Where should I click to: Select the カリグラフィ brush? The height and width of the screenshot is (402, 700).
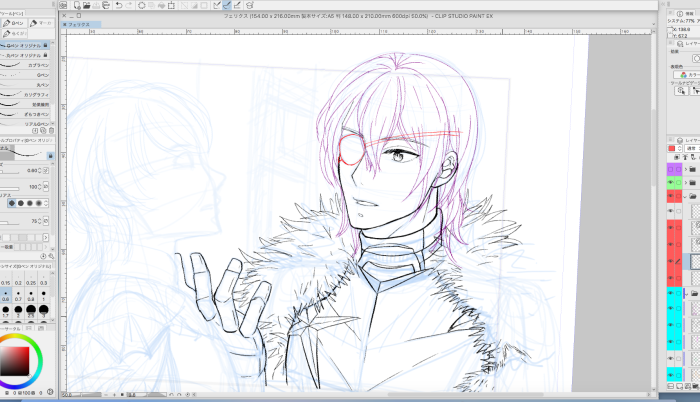pos(25,95)
